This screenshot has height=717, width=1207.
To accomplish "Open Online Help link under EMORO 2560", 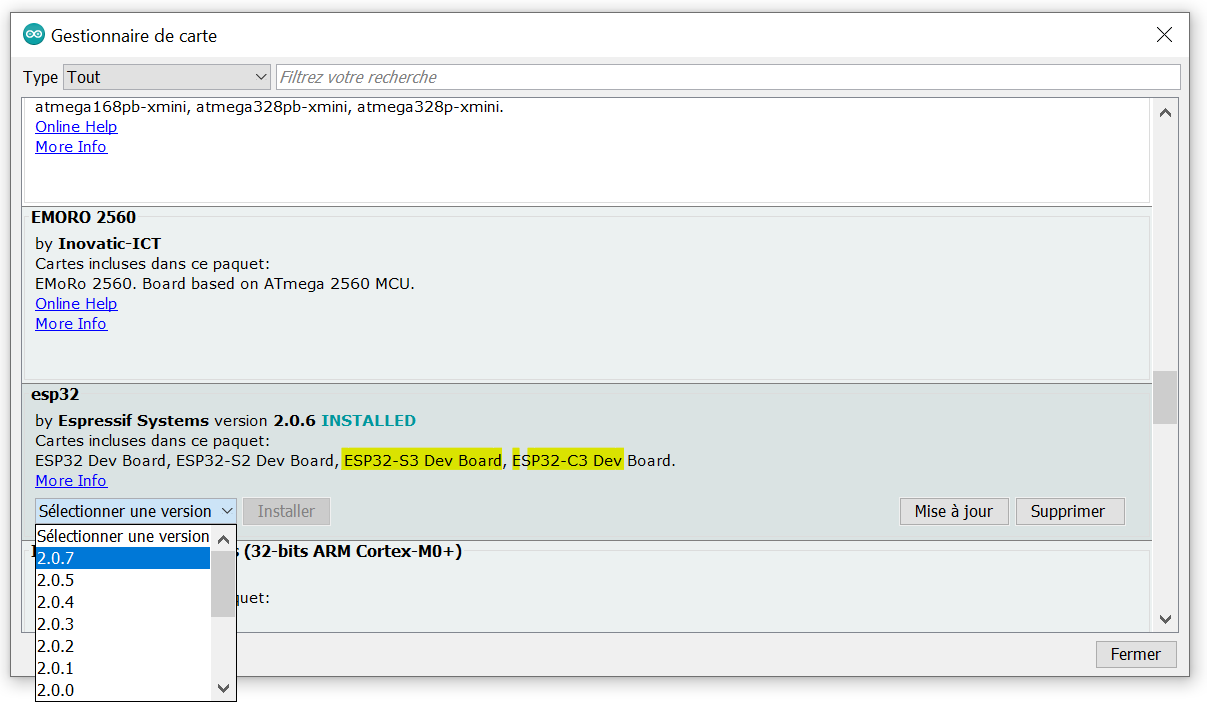I will (76, 304).
